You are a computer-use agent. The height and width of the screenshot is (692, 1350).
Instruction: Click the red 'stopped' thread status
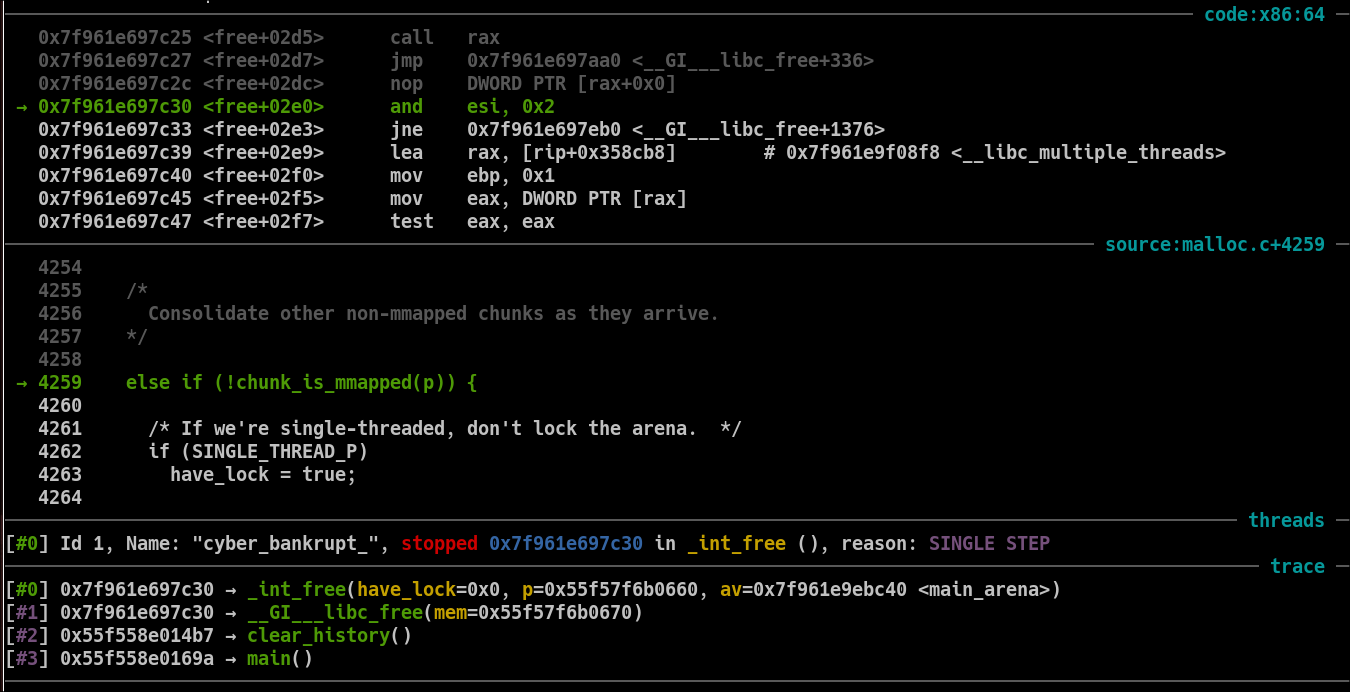point(439,544)
